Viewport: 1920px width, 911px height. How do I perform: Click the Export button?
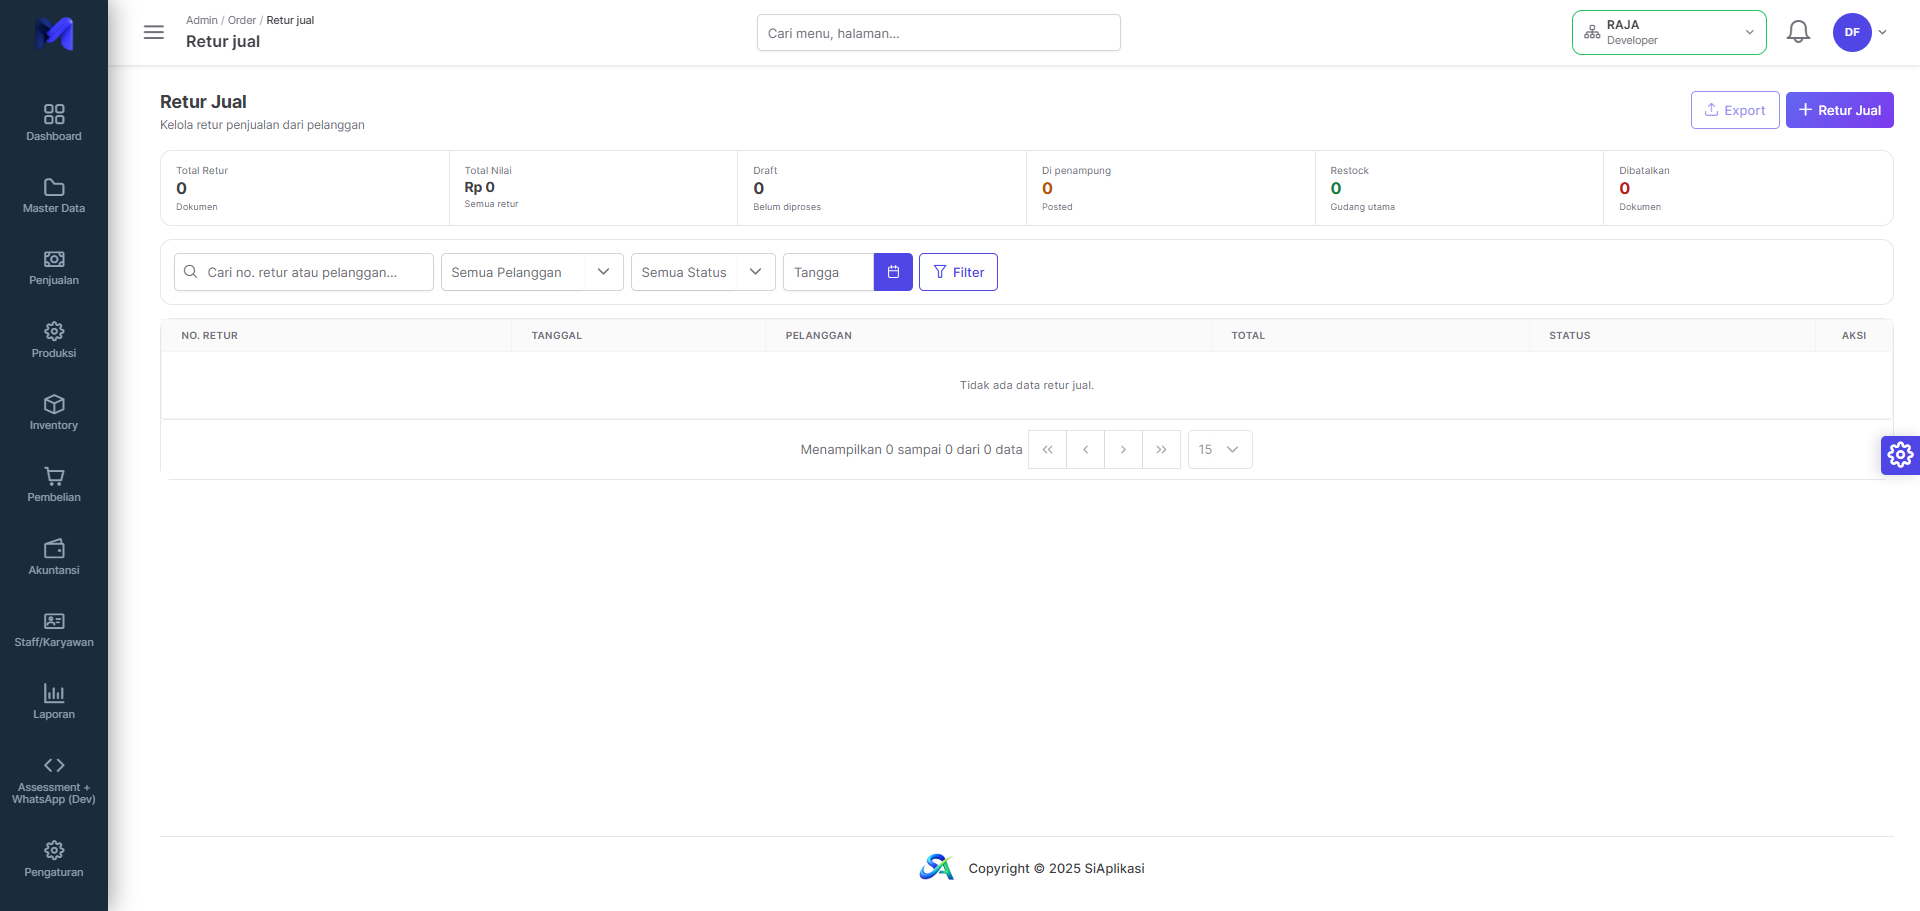(1735, 110)
